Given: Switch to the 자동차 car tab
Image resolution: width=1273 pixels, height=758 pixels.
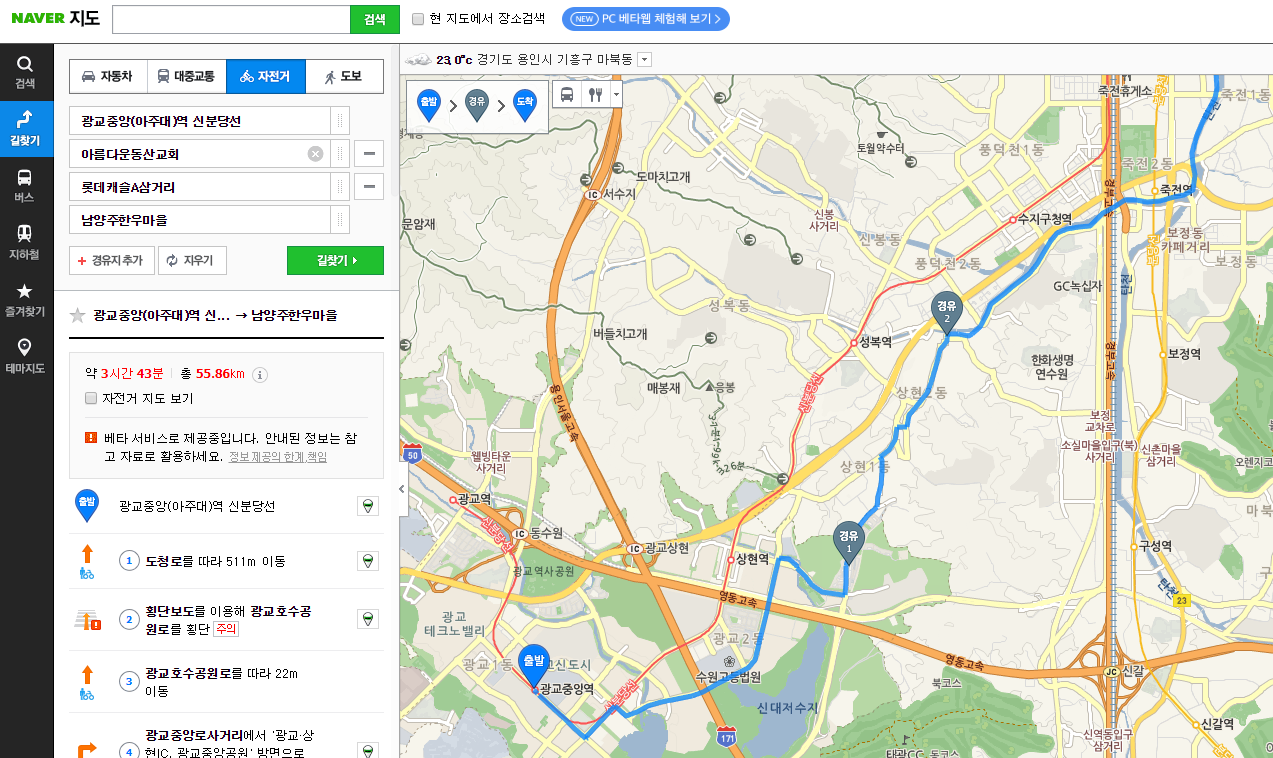Looking at the screenshot, I should point(108,76).
